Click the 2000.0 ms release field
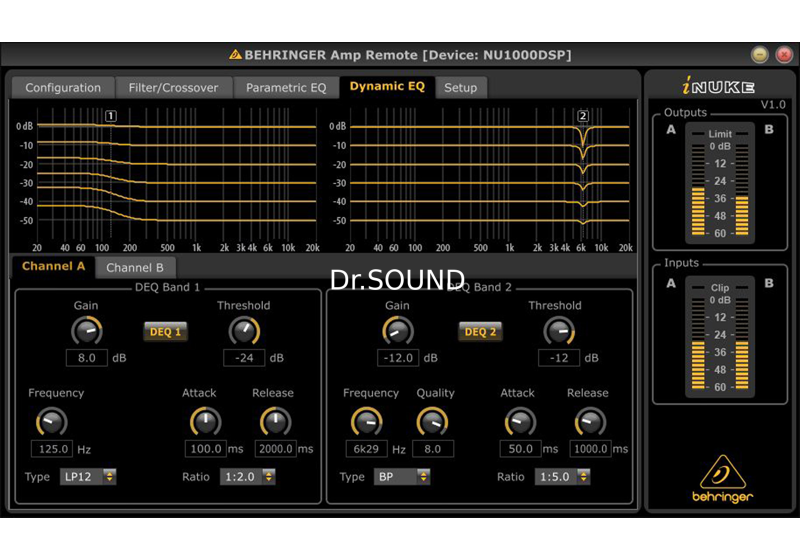The image size is (800, 560). [x=276, y=449]
